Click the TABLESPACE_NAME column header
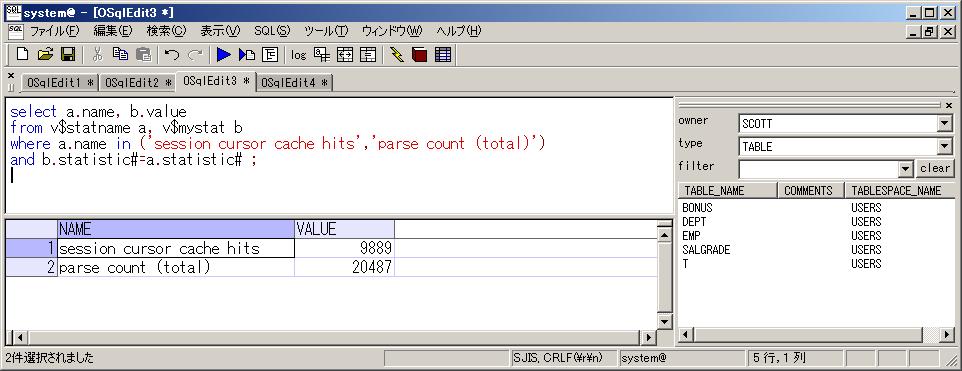 [899, 190]
